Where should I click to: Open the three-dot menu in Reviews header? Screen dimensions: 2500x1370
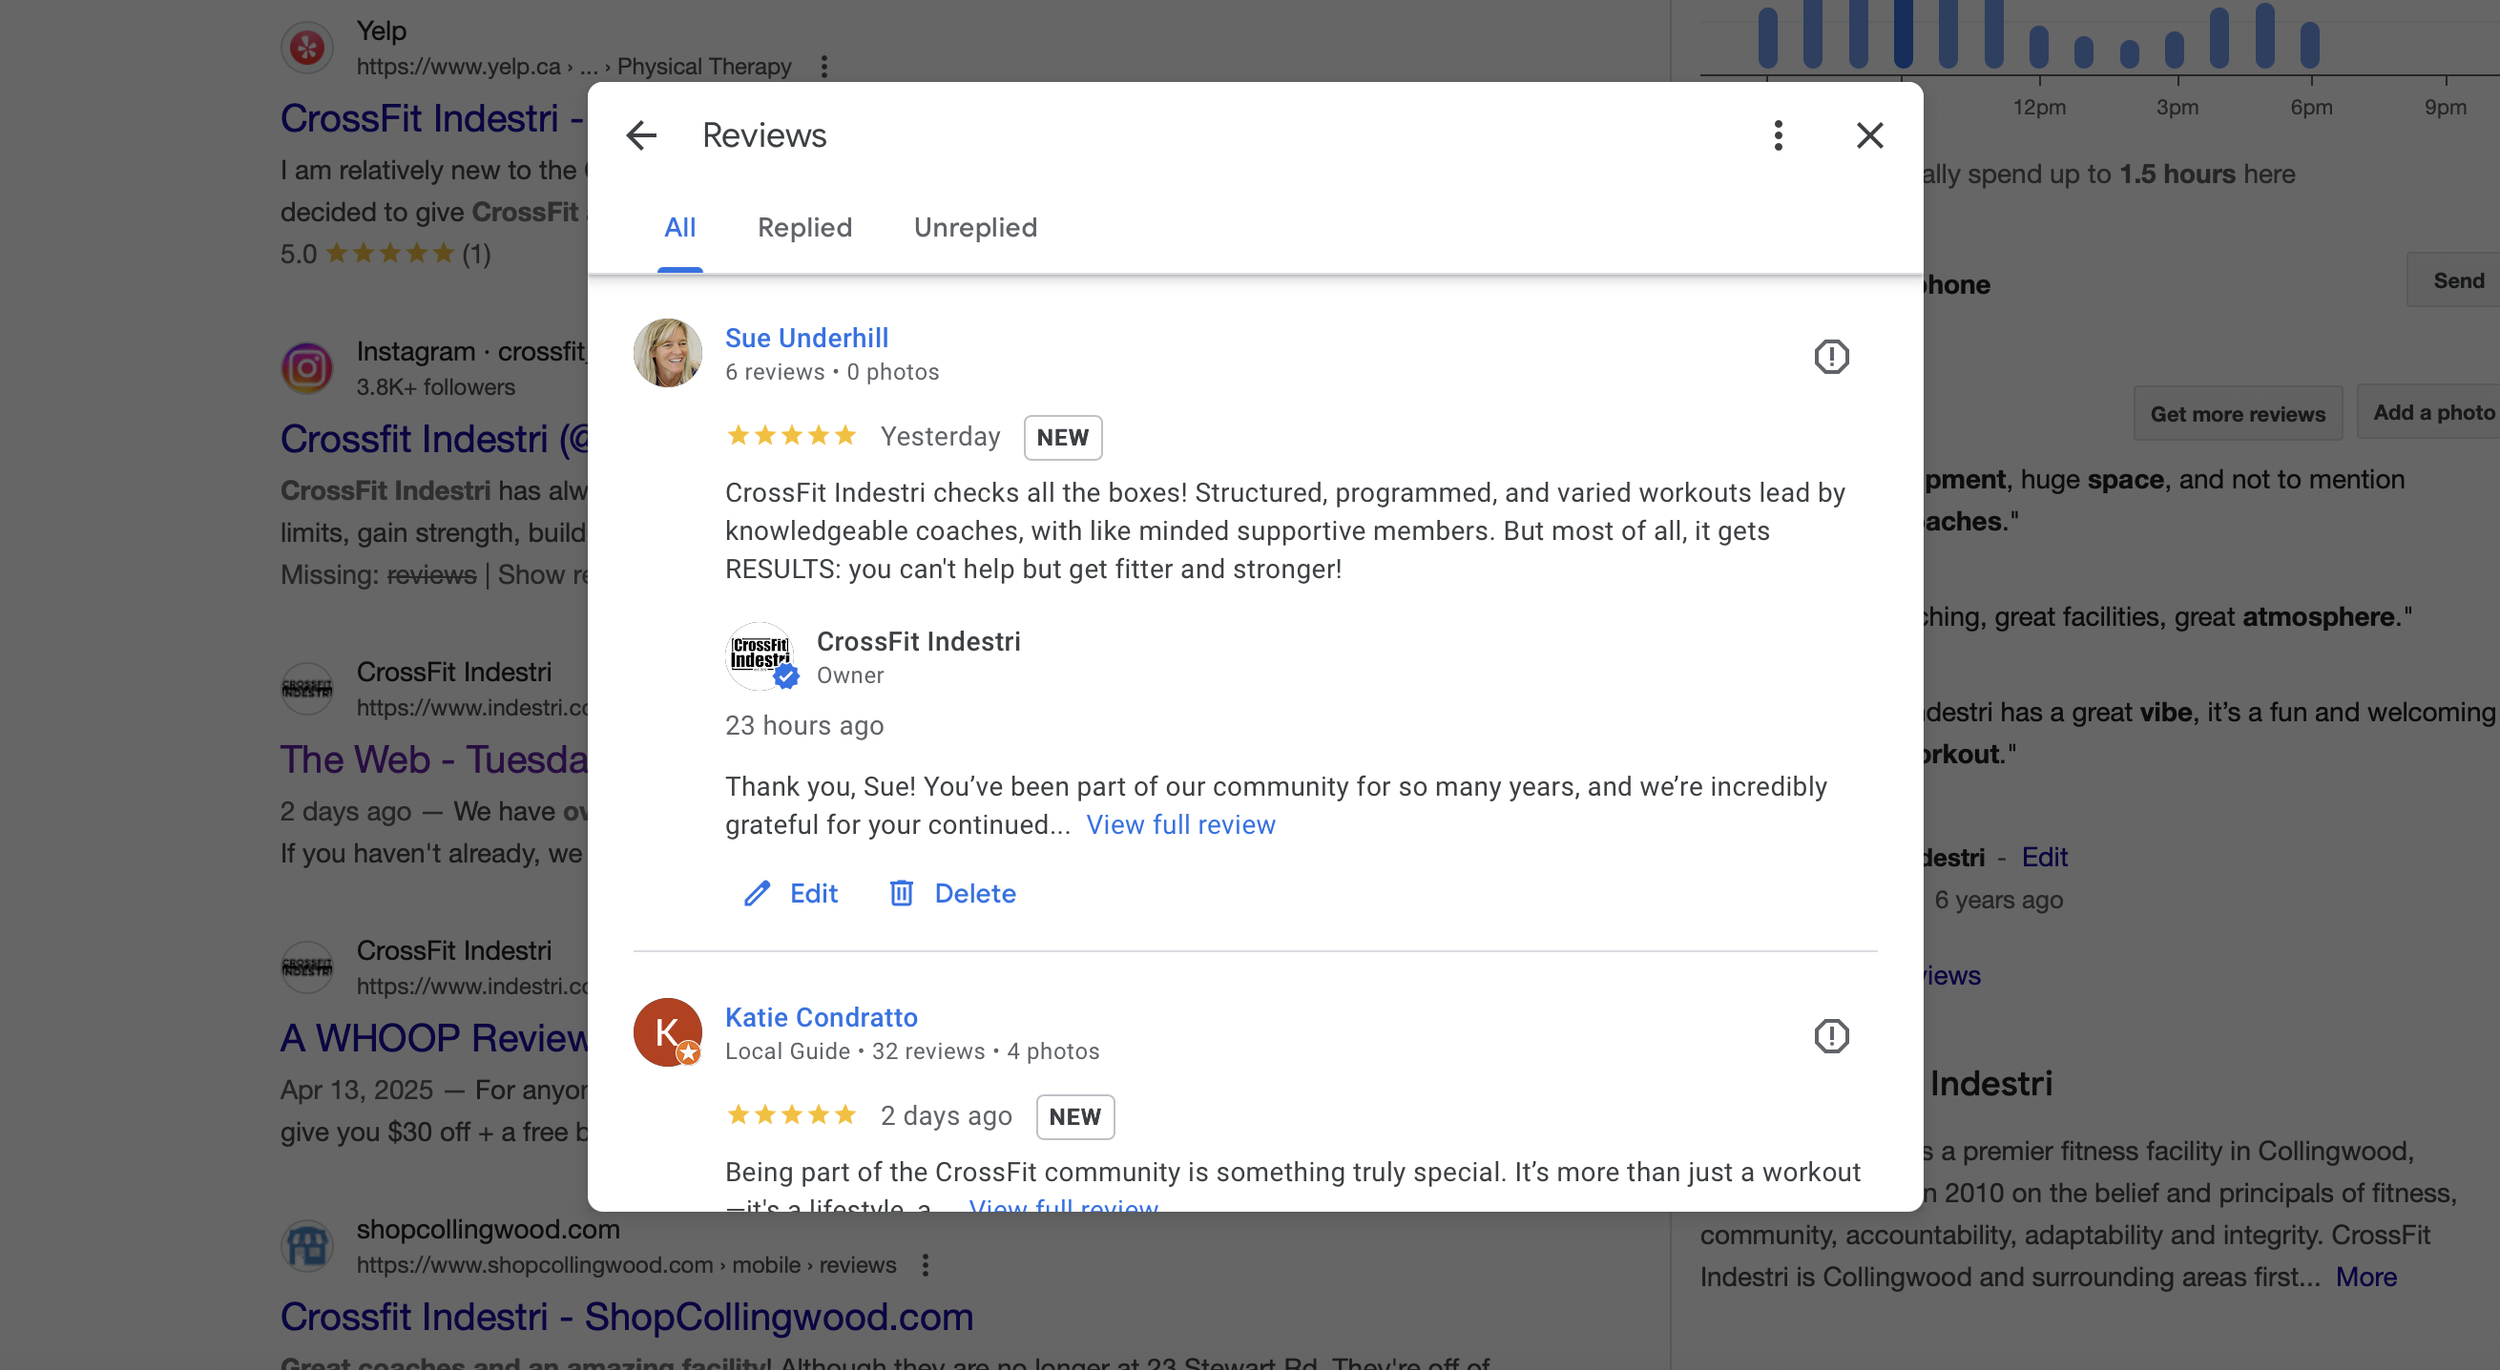pos(1778,135)
